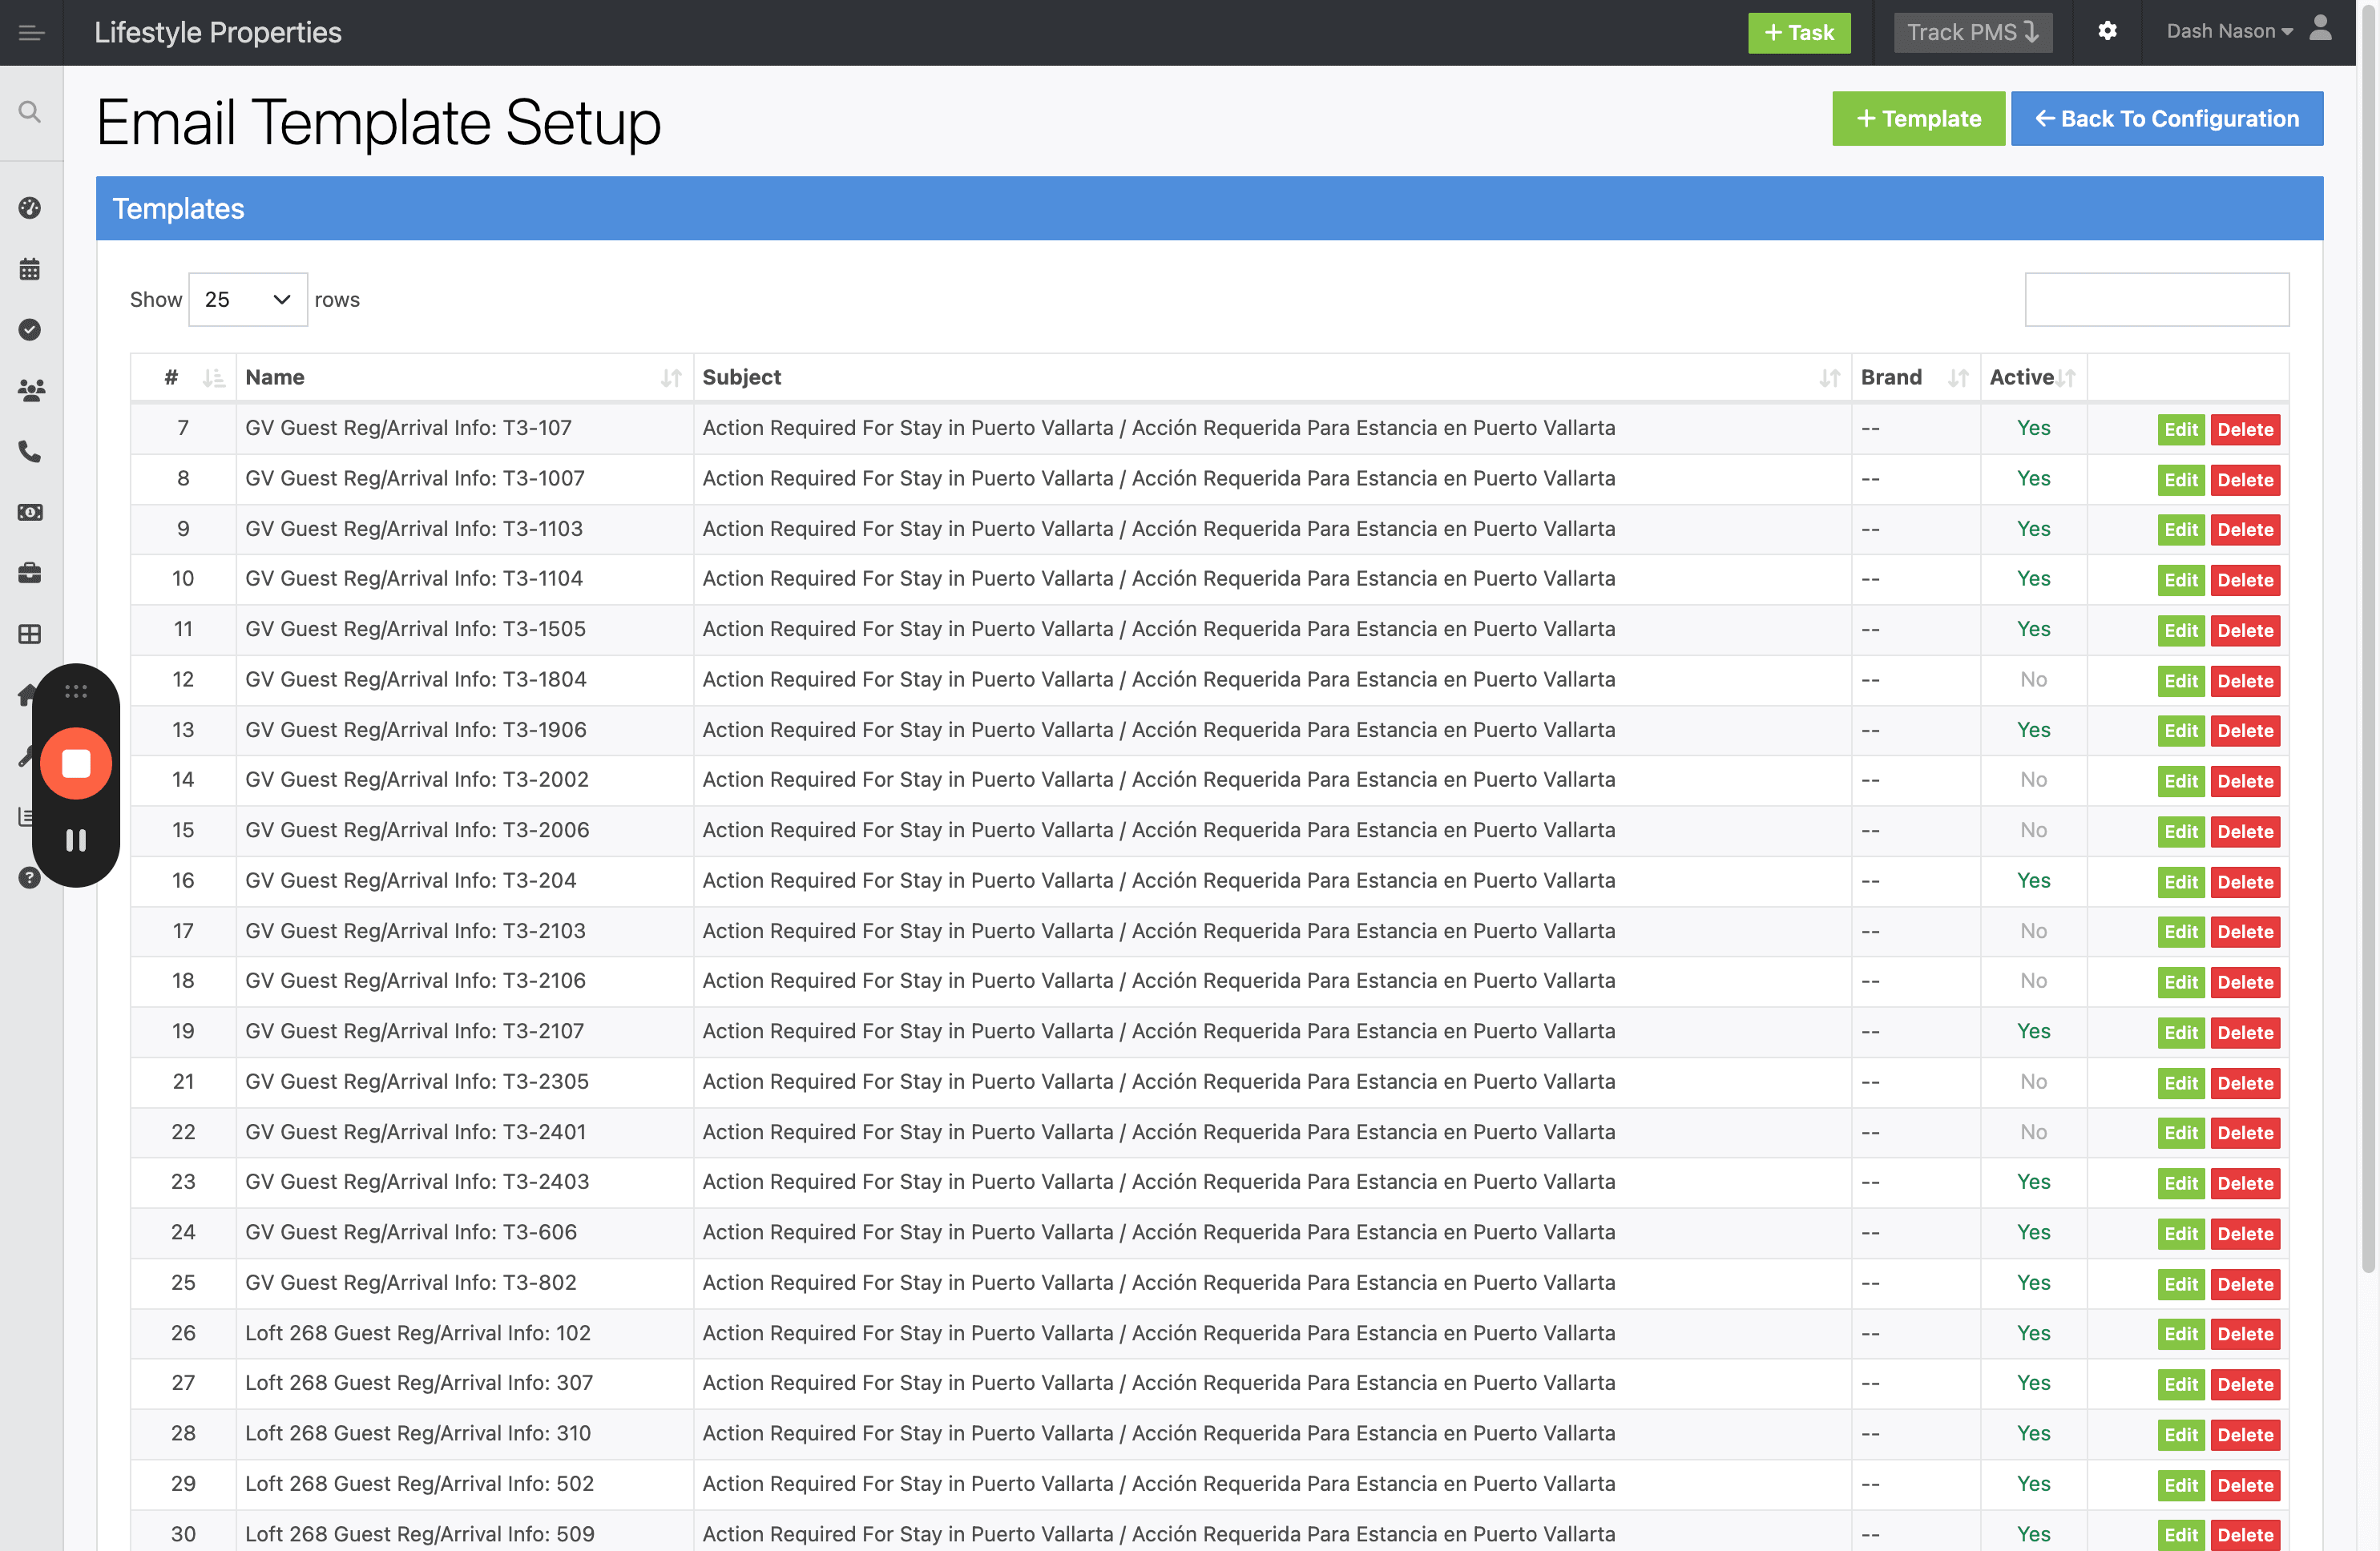This screenshot has width=2380, height=1551.
Task: Edit template T3-1007
Action: (2180, 480)
